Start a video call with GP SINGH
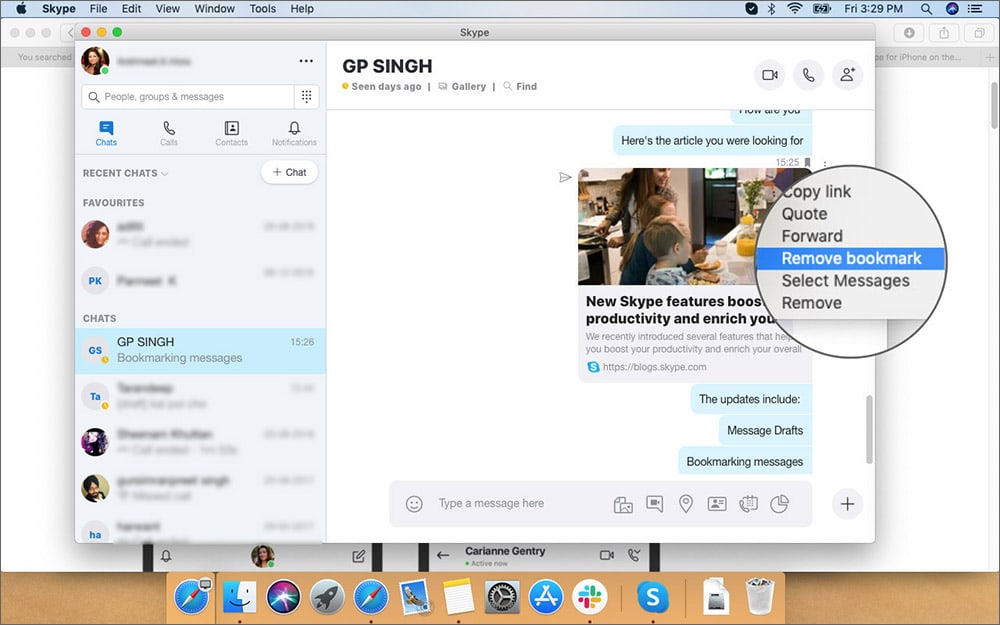Image resolution: width=1000 pixels, height=625 pixels. point(768,75)
